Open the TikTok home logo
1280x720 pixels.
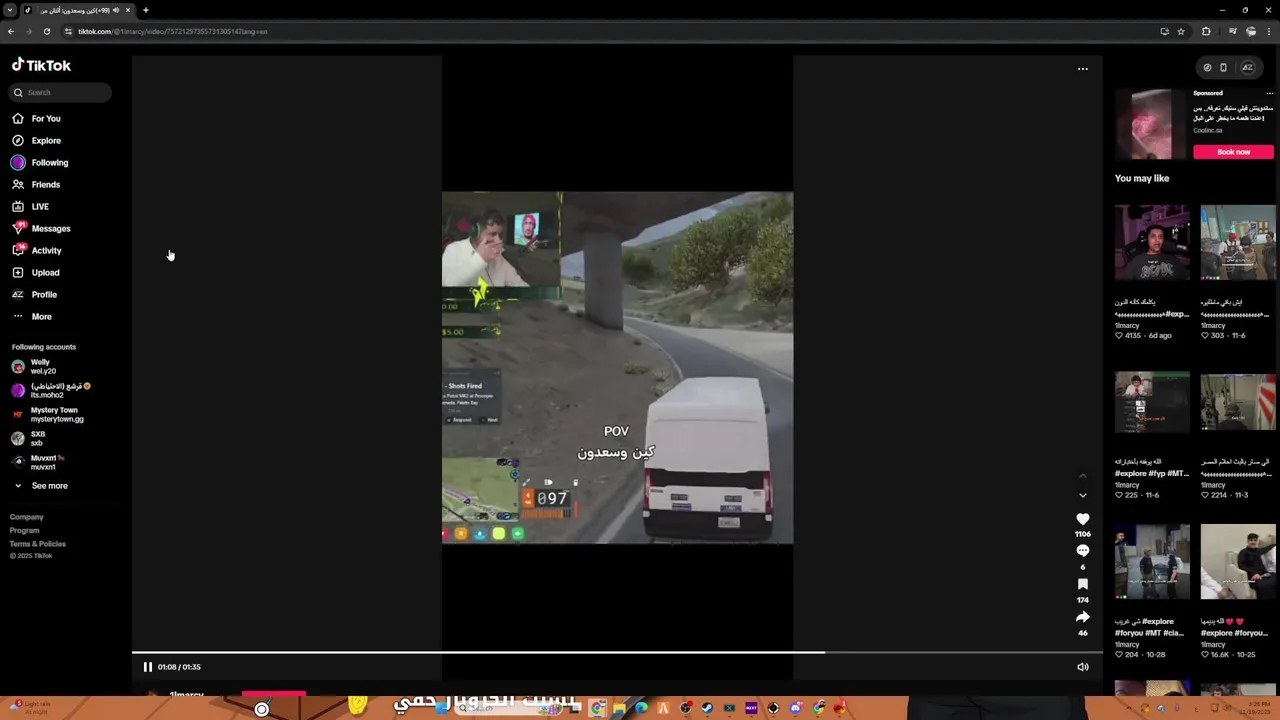[x=41, y=65]
